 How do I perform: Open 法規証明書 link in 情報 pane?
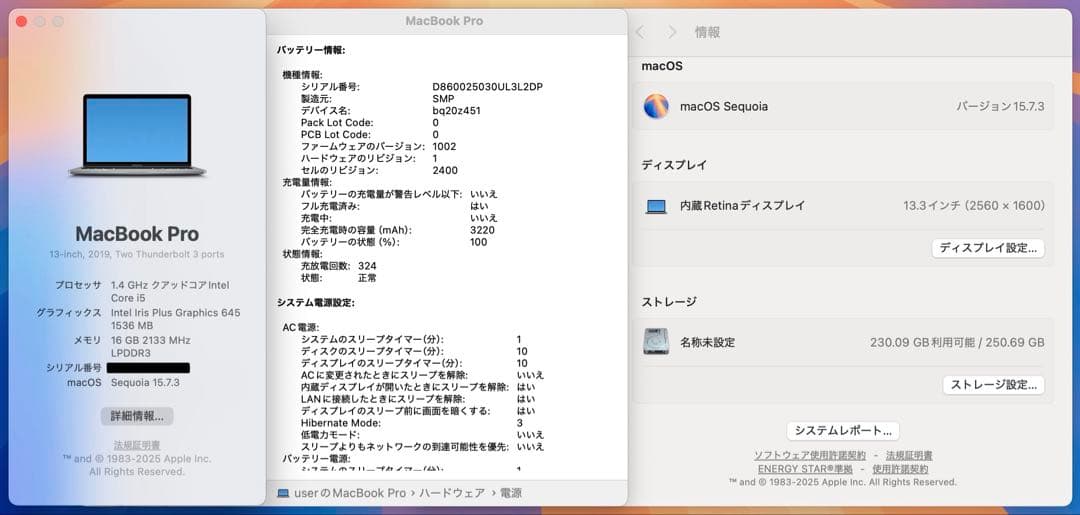pyautogui.click(x=909, y=455)
